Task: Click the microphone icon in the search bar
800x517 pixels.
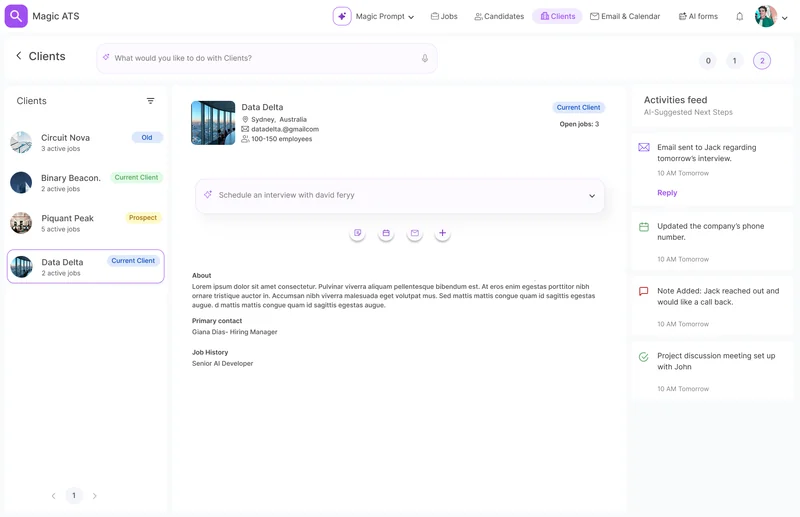Action: point(425,59)
